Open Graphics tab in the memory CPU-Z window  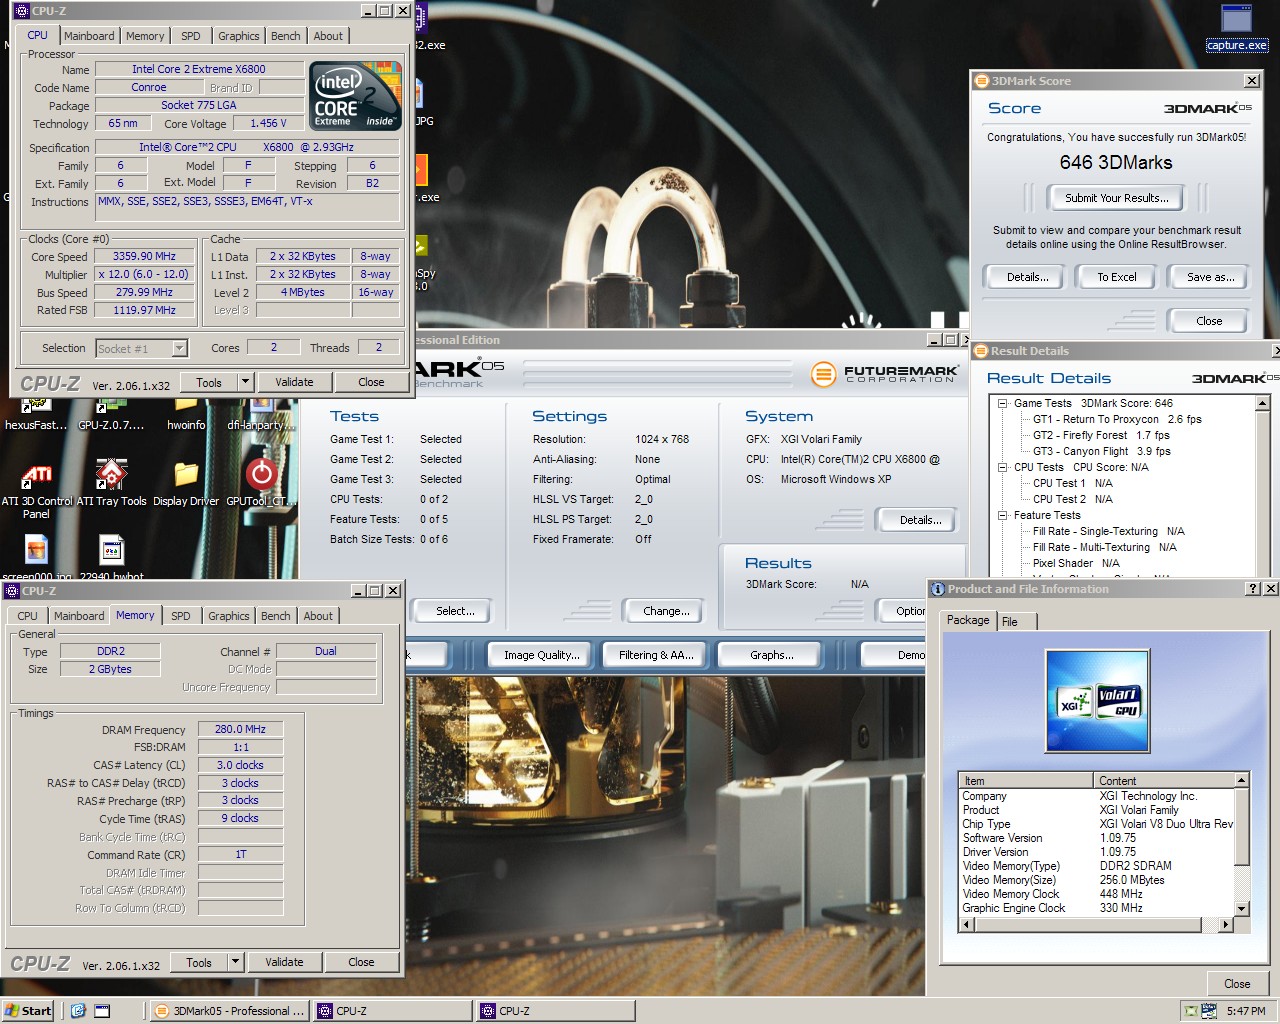(229, 616)
